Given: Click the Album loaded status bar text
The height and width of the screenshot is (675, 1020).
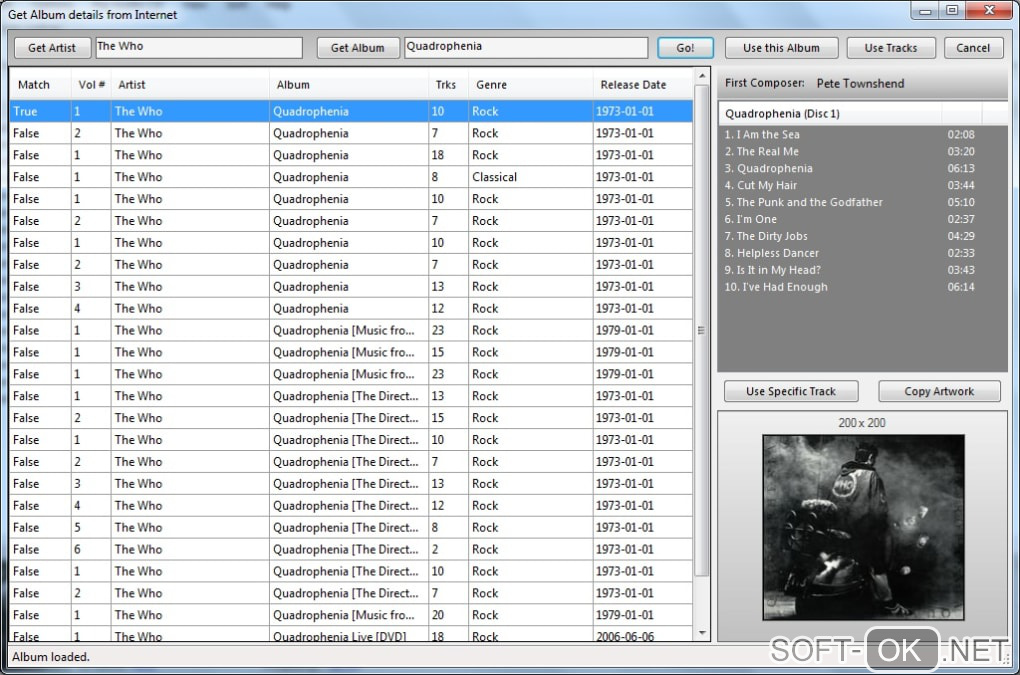Looking at the screenshot, I should point(51,657).
